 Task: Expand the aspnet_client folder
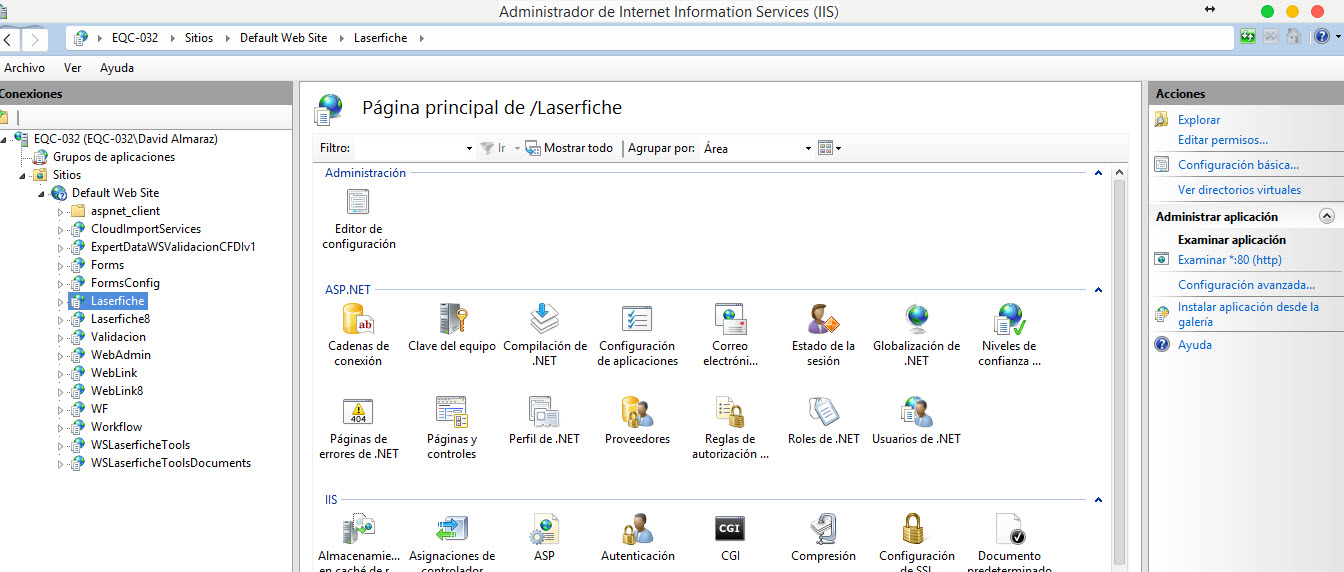(61, 211)
